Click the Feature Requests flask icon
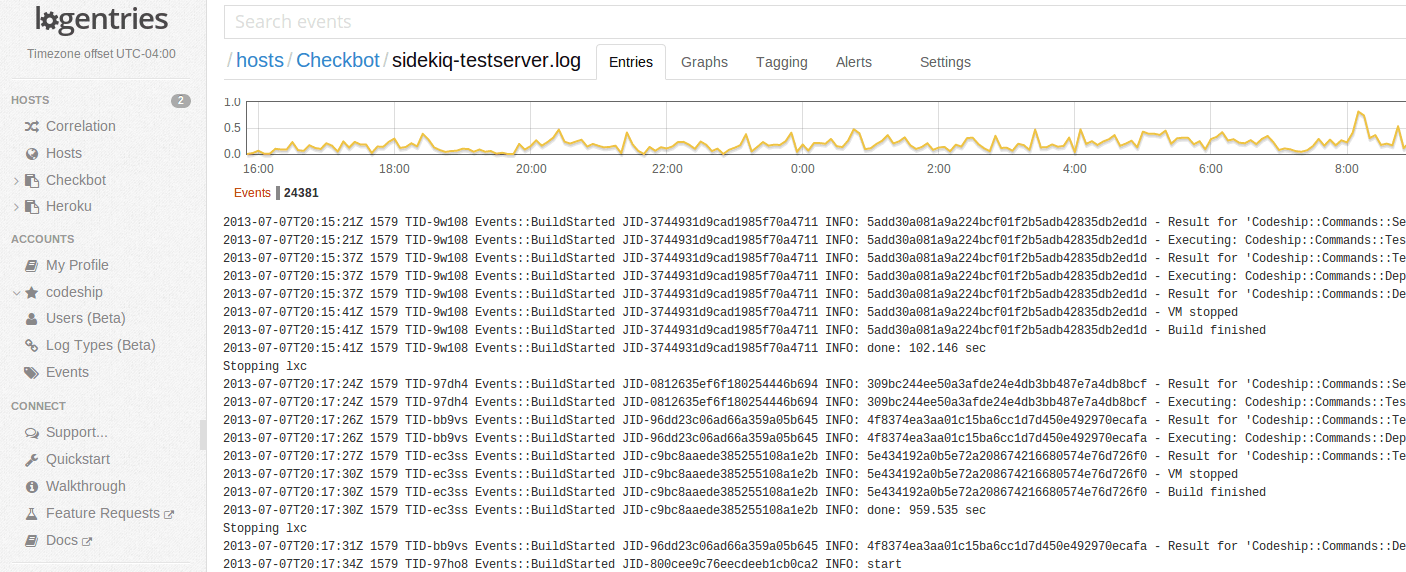This screenshot has width=1406, height=572. 32,513
